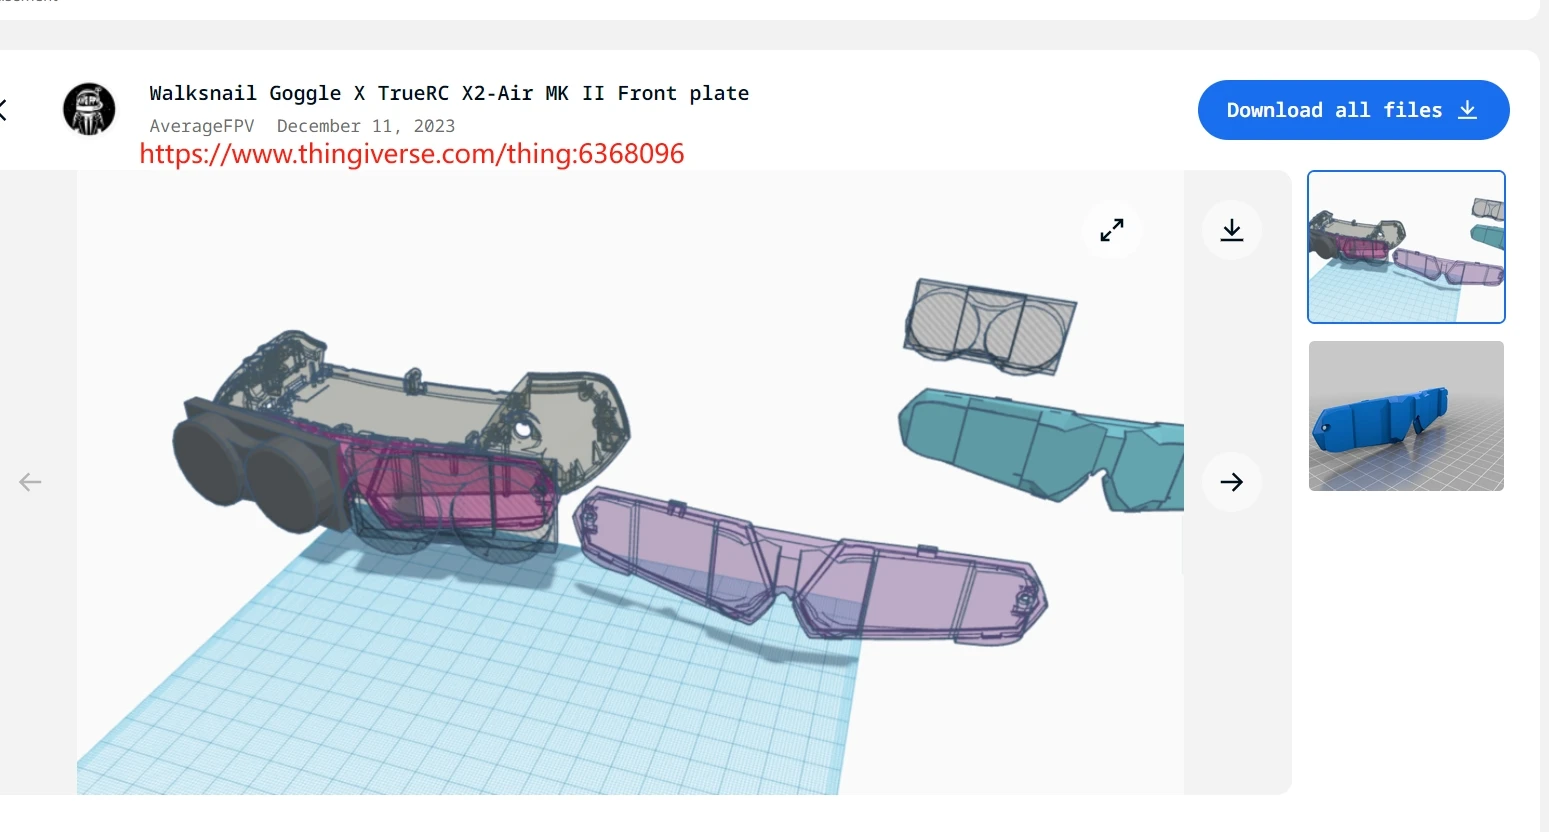Select the first thumbnail with purple front plate
Image resolution: width=1549 pixels, height=832 pixels.
[x=1406, y=247]
